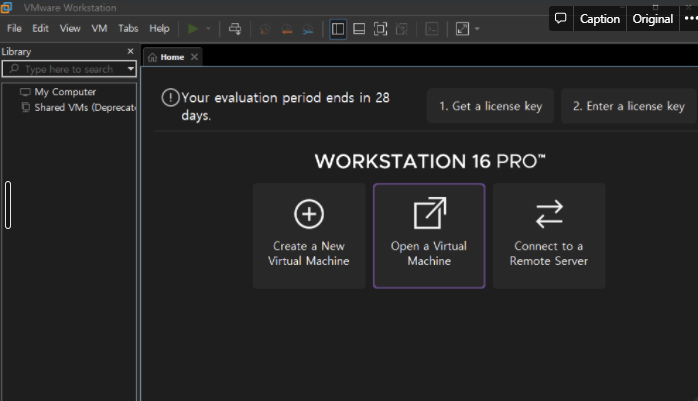Click Connect to a Remote Server tile
The width and height of the screenshot is (698, 401).
[549, 236]
